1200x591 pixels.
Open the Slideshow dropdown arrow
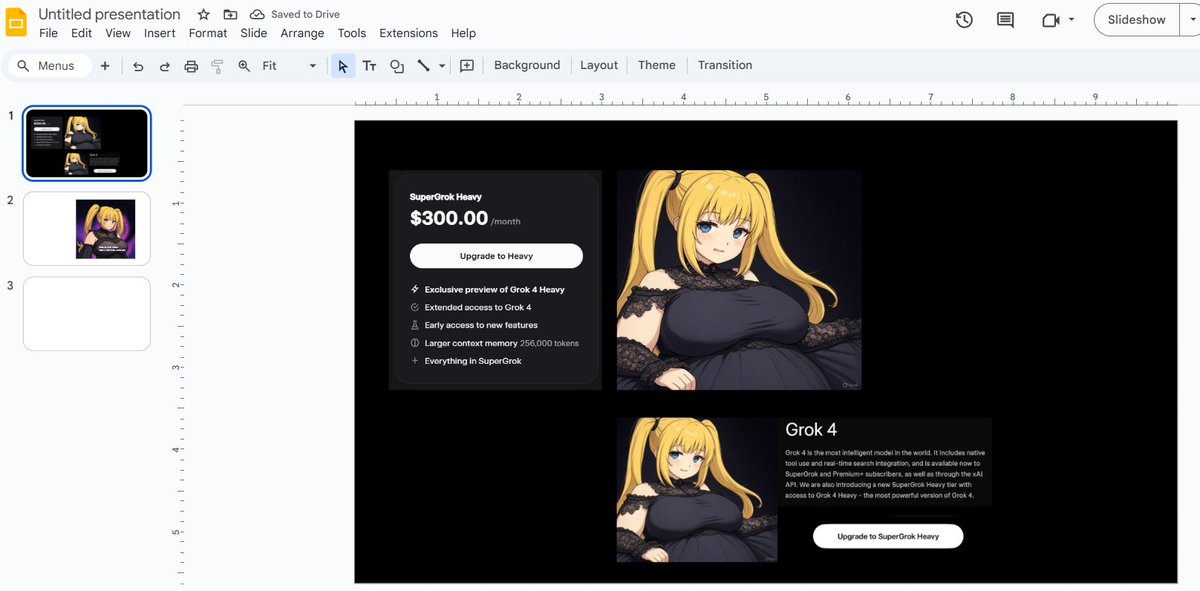point(1192,19)
